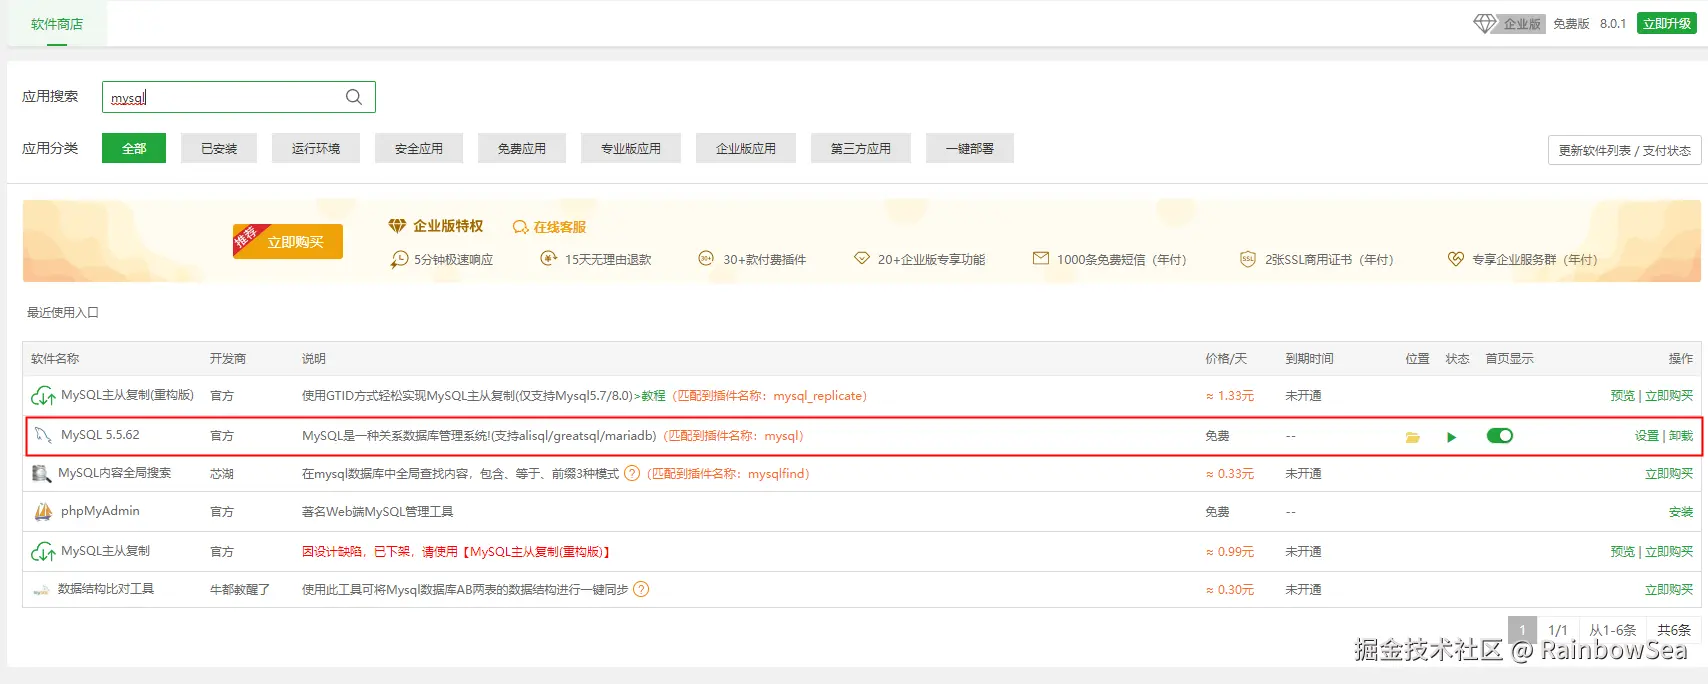Image resolution: width=1708 pixels, height=684 pixels.
Task: Select the 专业版应用 category filter
Action: coord(631,148)
